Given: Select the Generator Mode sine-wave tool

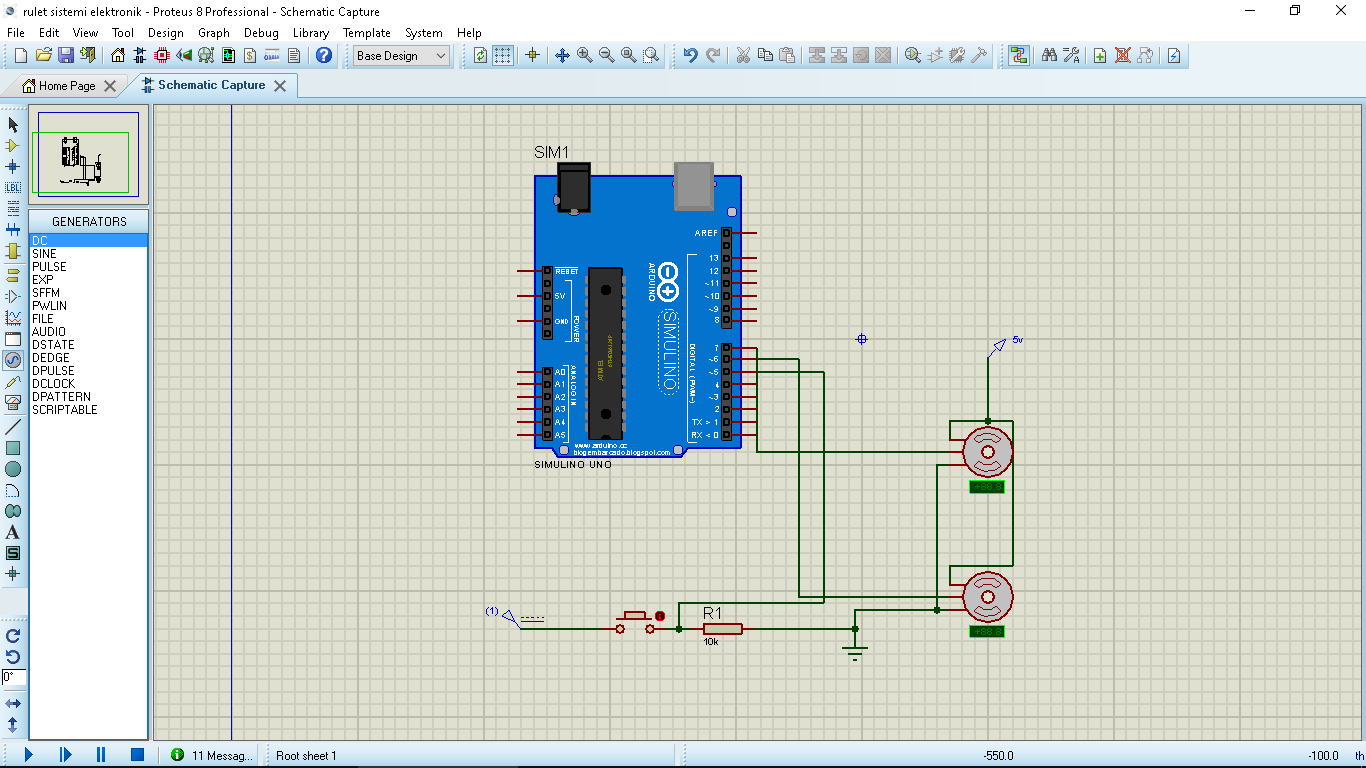Looking at the screenshot, I should click(13, 360).
